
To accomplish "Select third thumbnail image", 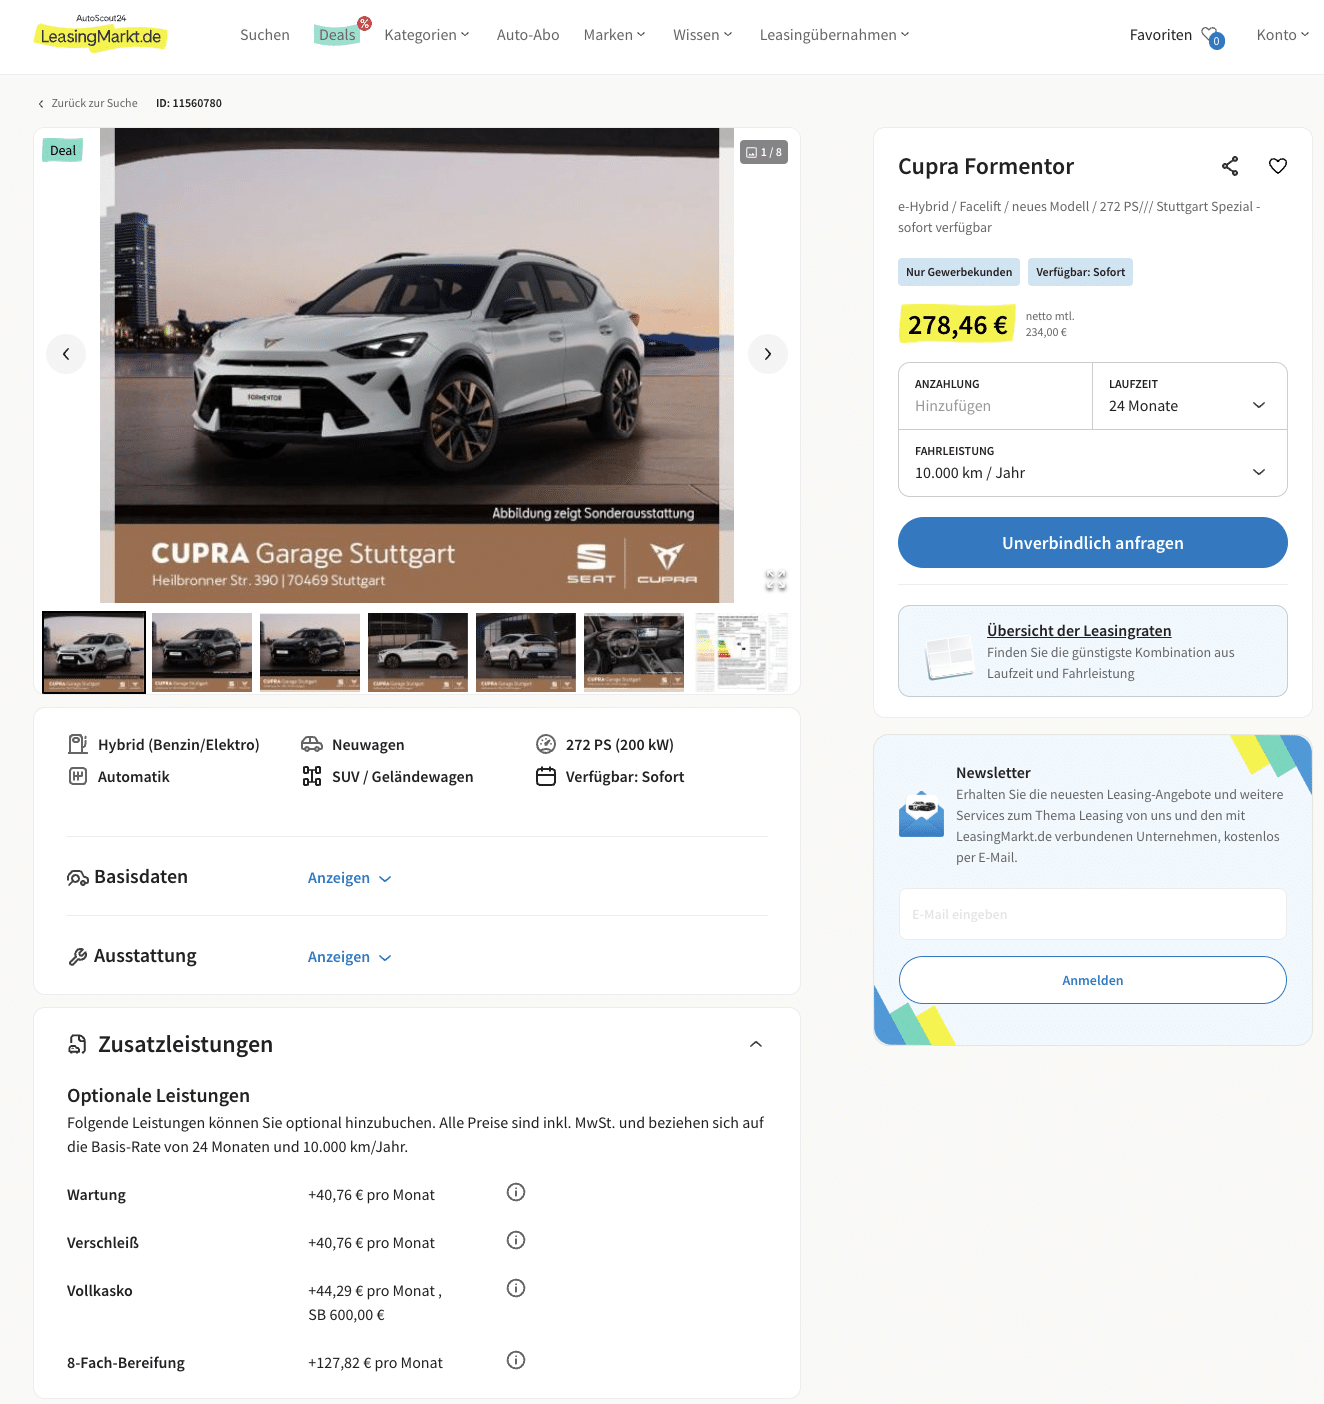I will (x=310, y=652).
